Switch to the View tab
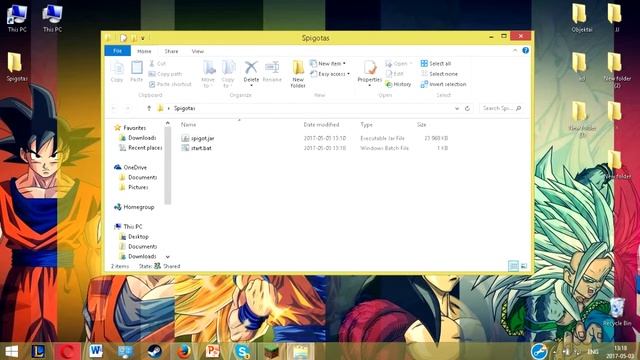The height and width of the screenshot is (360, 640). pyautogui.click(x=198, y=51)
